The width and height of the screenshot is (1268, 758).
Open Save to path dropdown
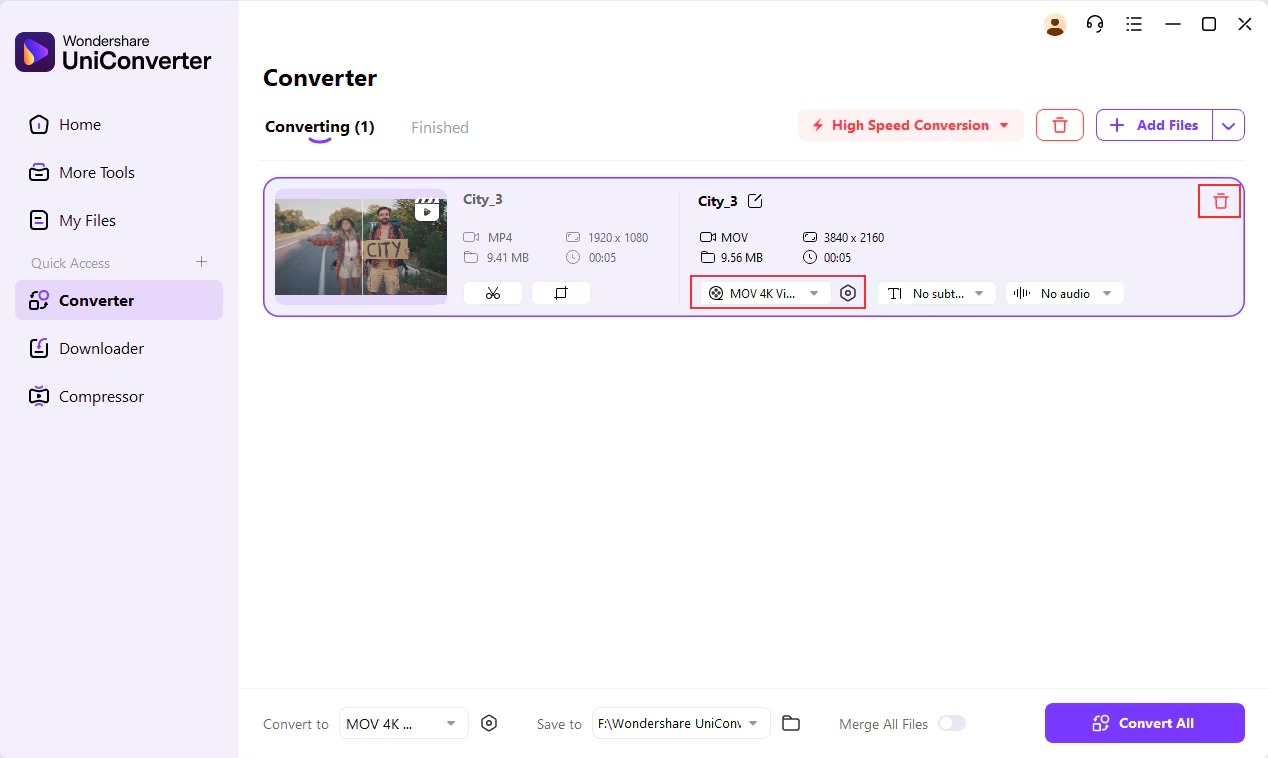pyautogui.click(x=681, y=723)
